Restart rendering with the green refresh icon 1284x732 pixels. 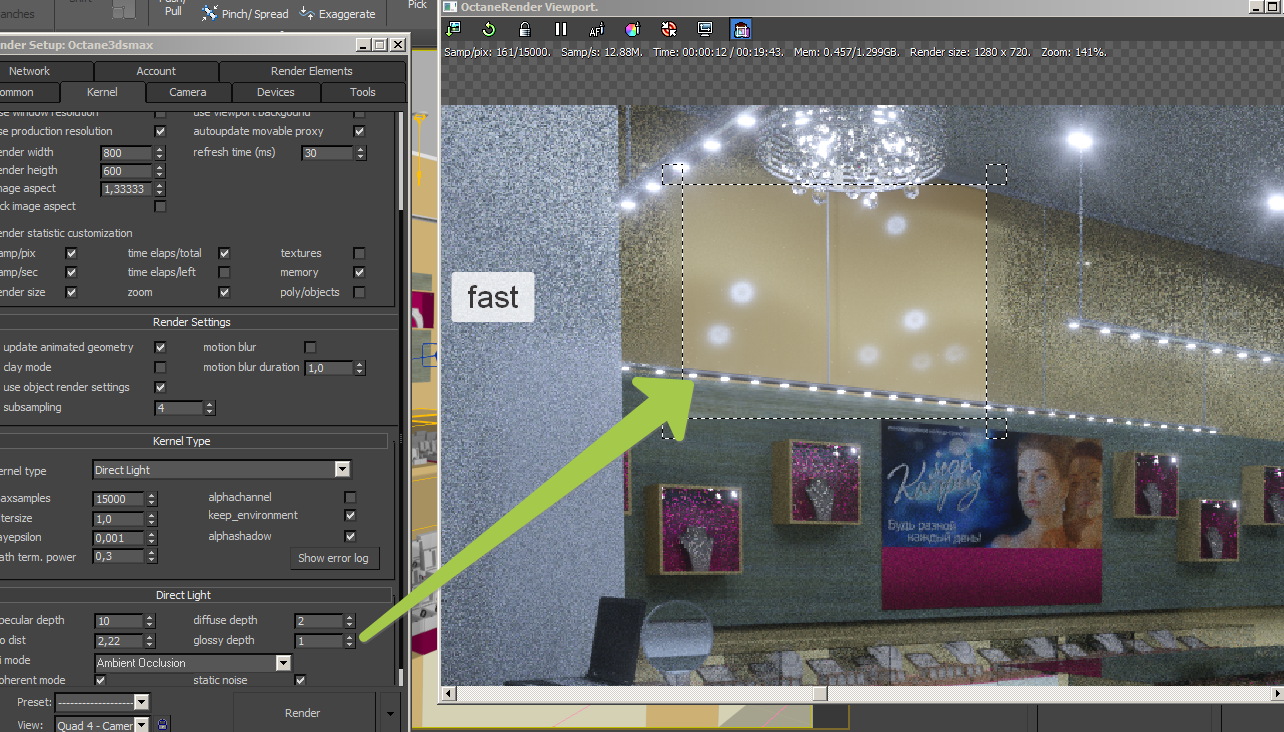point(489,29)
